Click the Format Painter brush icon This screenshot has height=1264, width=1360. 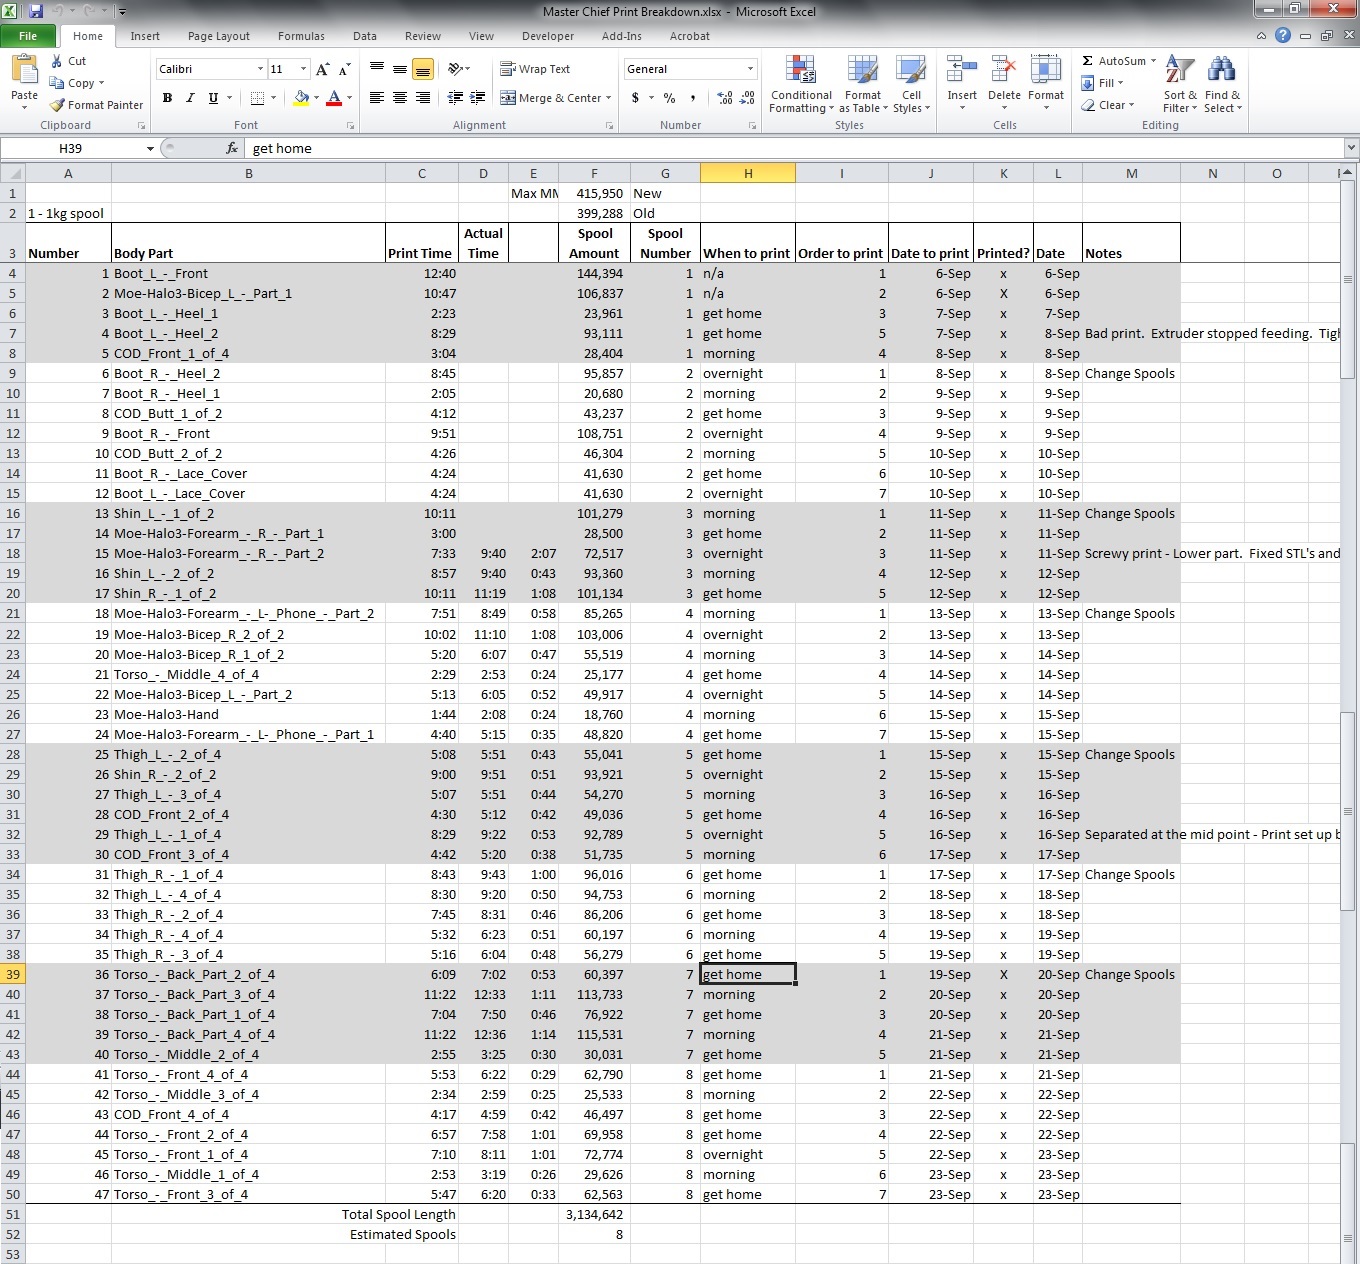pyautogui.click(x=58, y=105)
